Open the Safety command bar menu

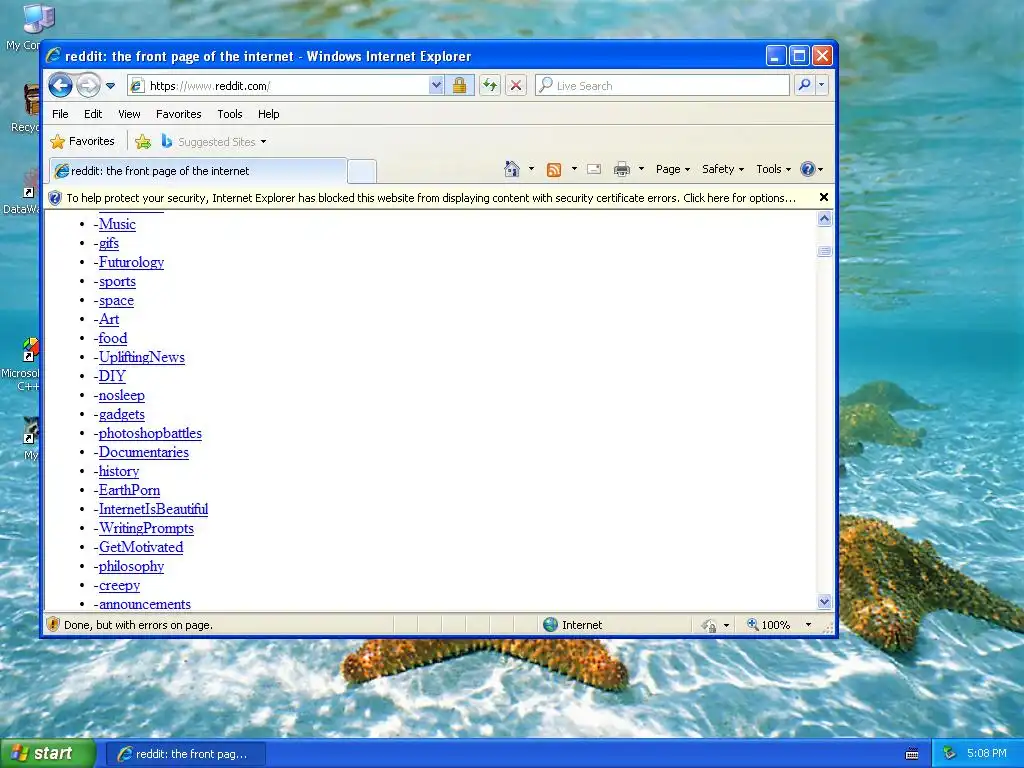(723, 169)
